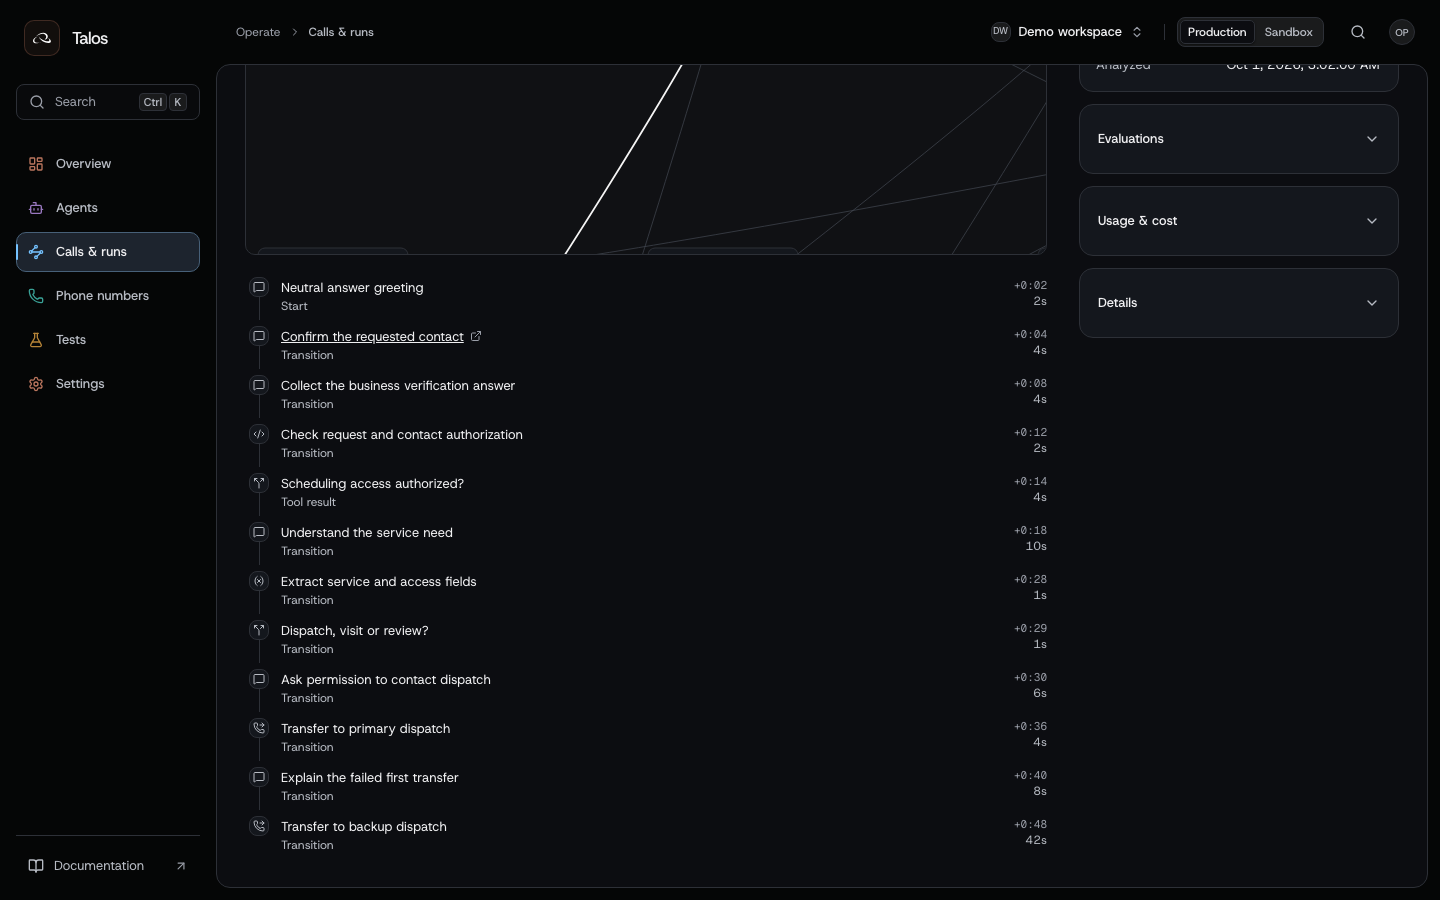Viewport: 1440px width, 900px height.
Task: Switch environment to Sandbox
Action: (1288, 32)
